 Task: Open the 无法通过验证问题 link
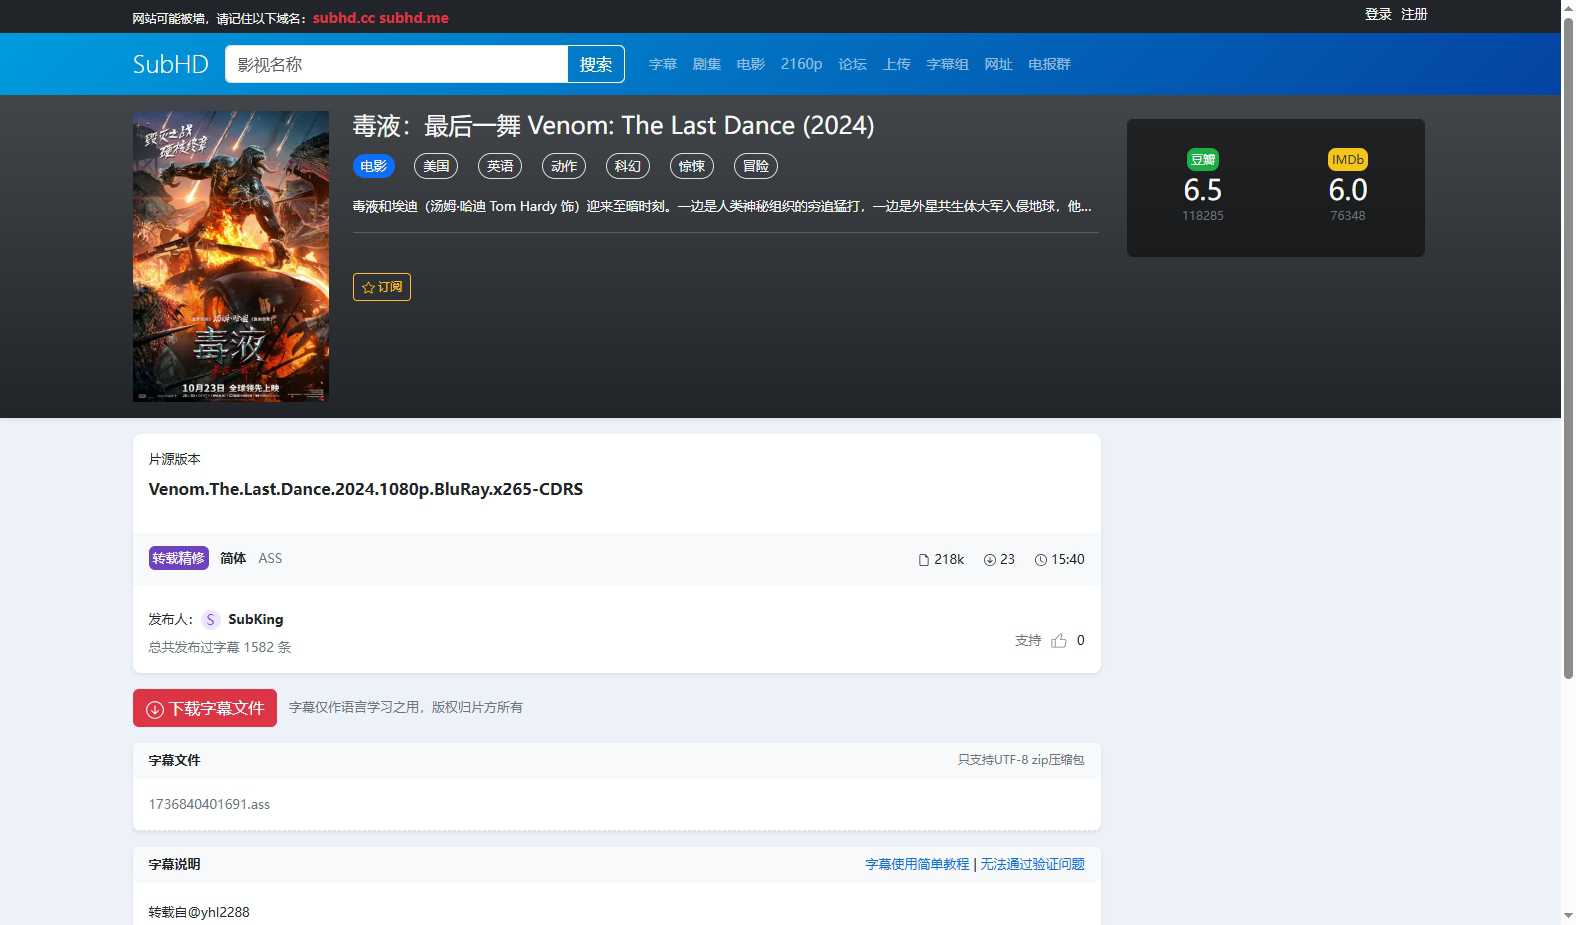point(1032,864)
